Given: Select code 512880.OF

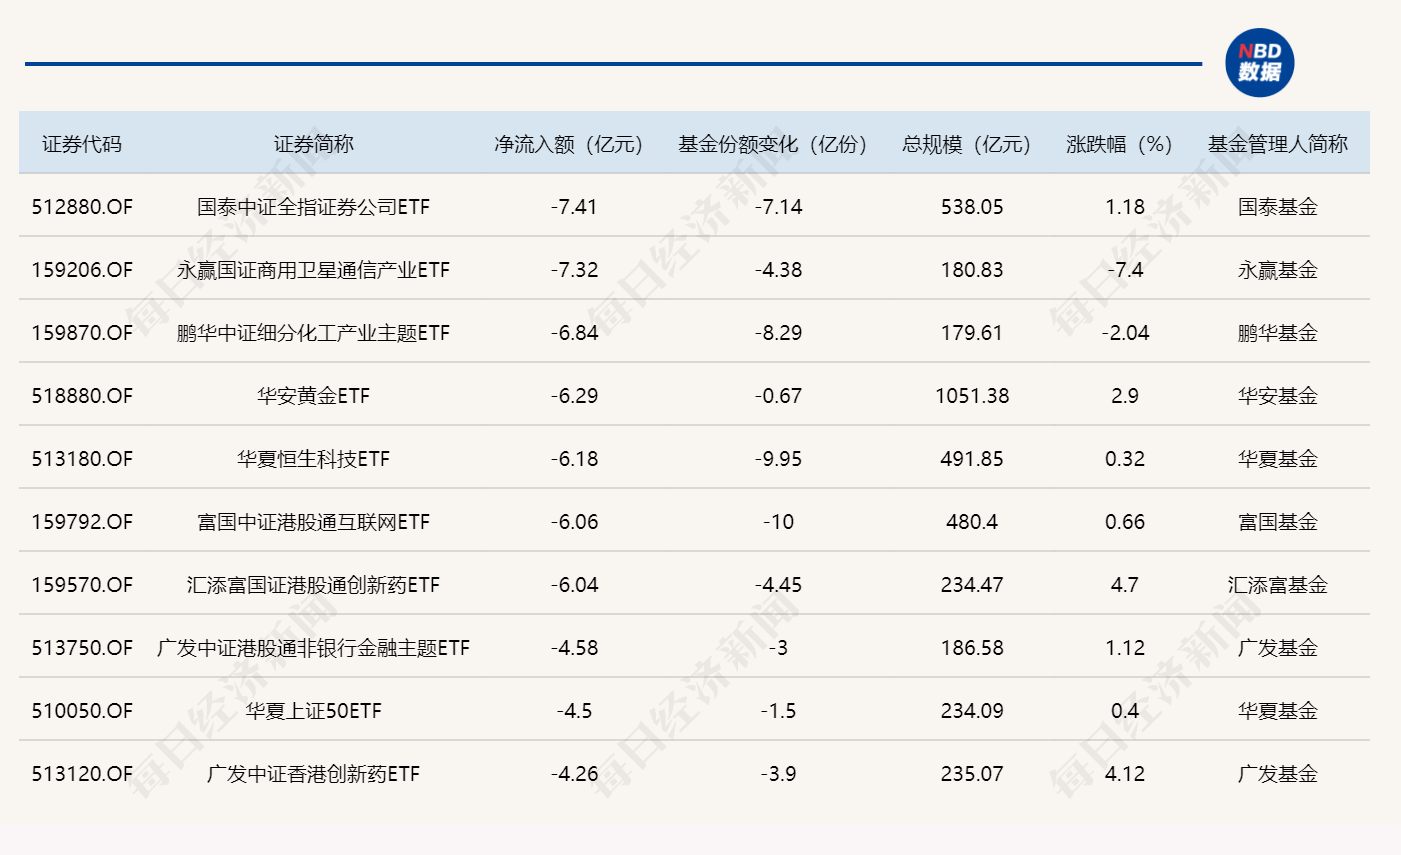Looking at the screenshot, I should 82,207.
